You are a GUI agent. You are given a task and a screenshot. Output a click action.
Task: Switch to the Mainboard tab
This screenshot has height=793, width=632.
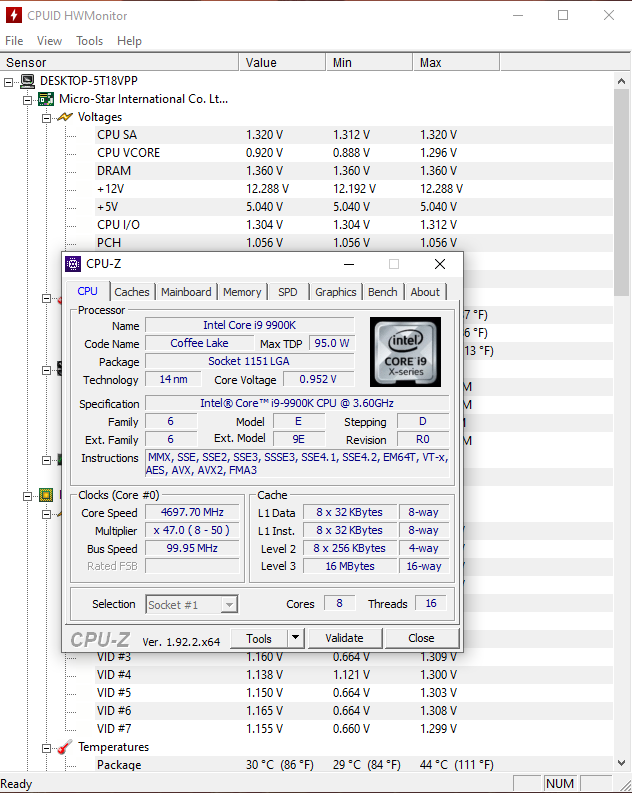coord(186,292)
